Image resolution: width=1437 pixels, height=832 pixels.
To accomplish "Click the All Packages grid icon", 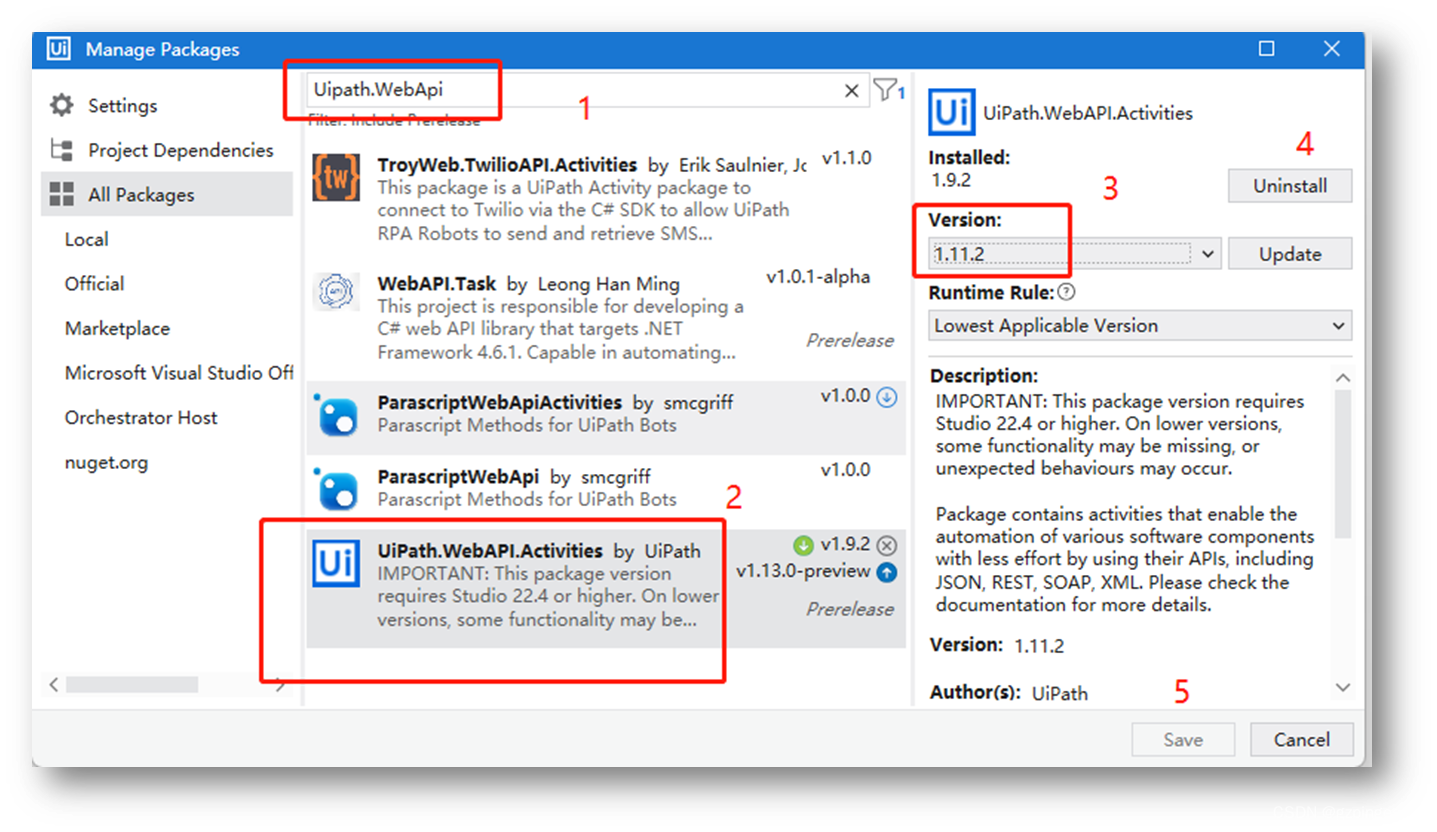I will pos(62,195).
